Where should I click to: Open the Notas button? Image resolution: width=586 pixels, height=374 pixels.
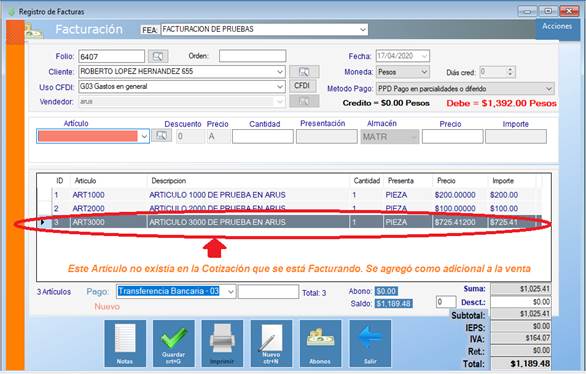click(125, 343)
